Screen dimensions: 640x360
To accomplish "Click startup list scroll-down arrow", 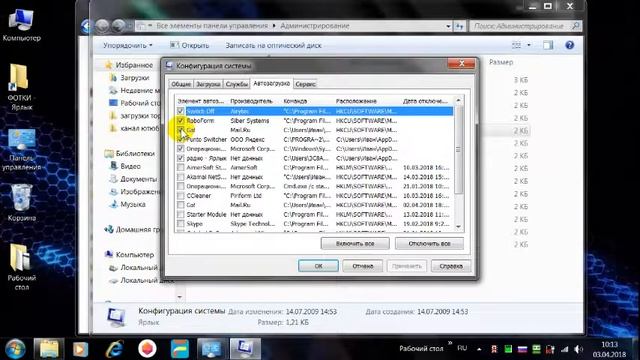I will tap(458, 227).
